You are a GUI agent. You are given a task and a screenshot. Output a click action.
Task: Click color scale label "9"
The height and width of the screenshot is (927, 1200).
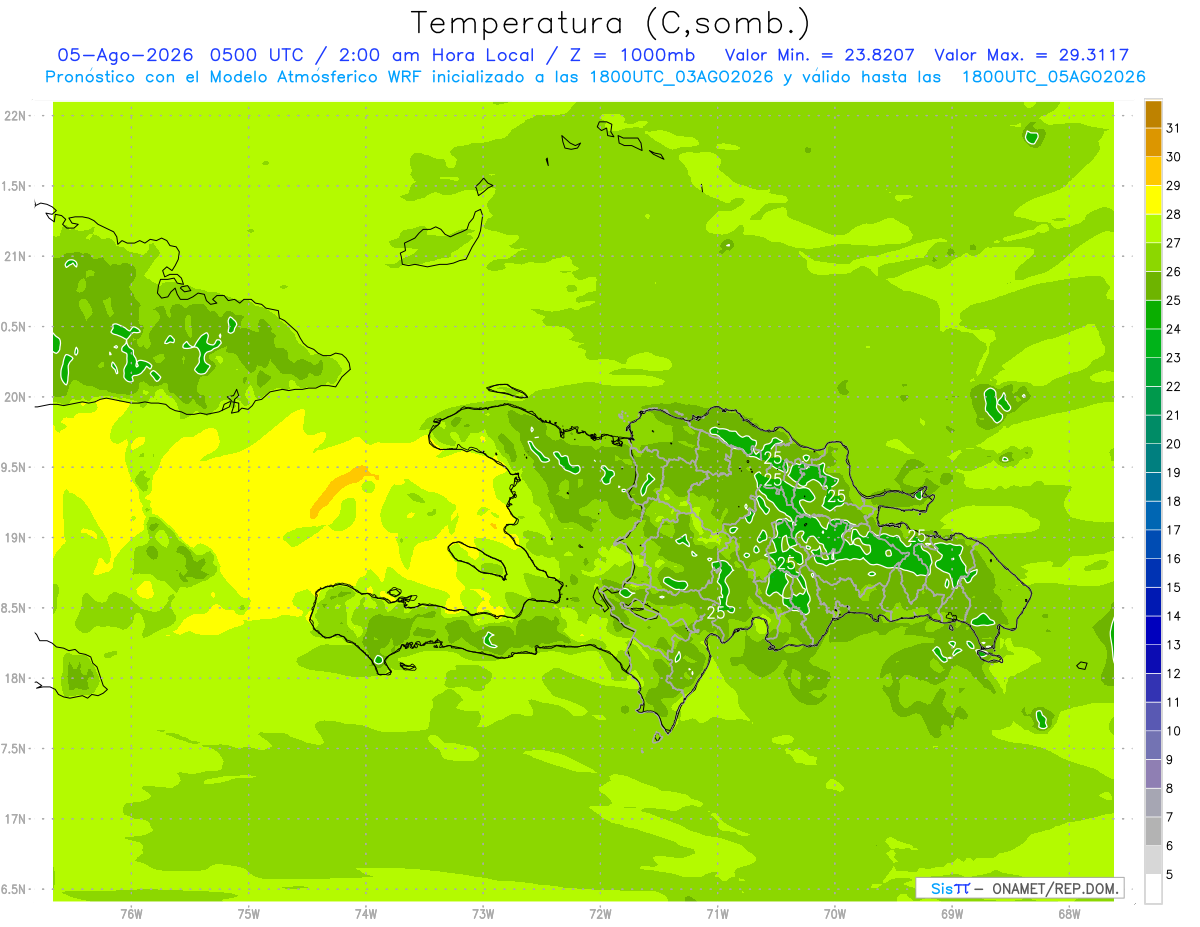tap(1170, 760)
